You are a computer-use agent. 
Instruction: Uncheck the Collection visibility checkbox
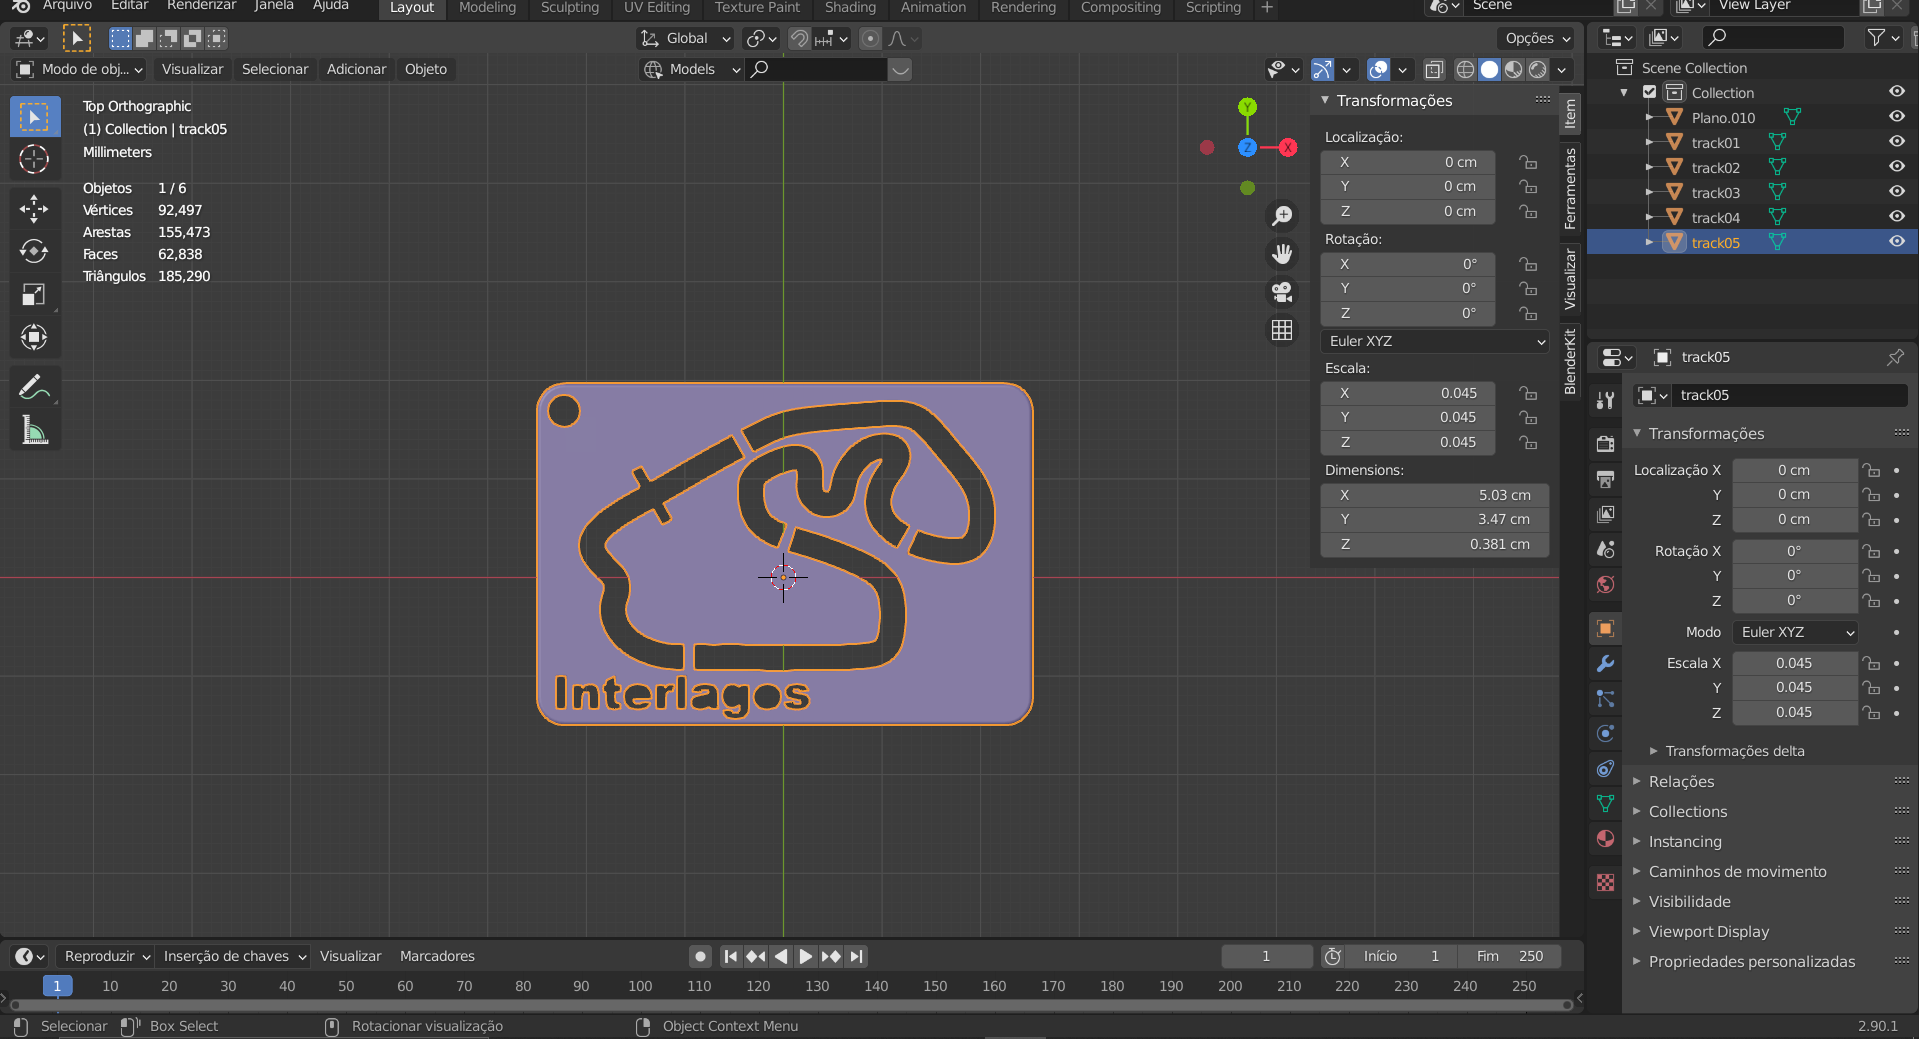1650,92
